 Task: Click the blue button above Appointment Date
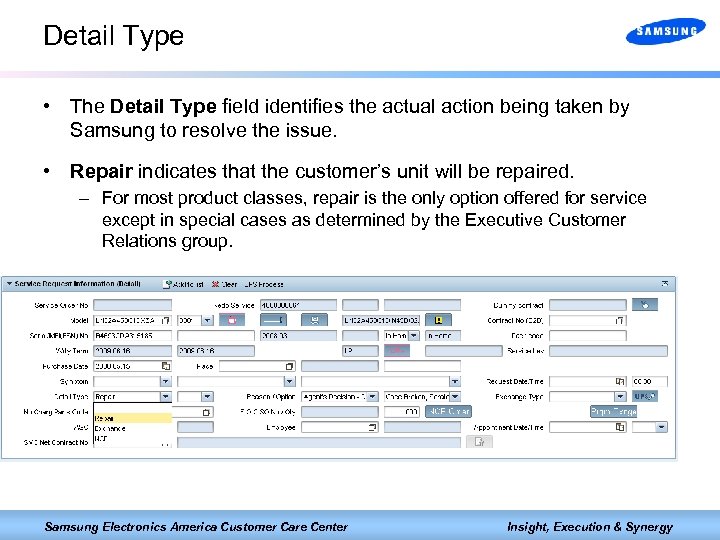pyautogui.click(x=613, y=411)
